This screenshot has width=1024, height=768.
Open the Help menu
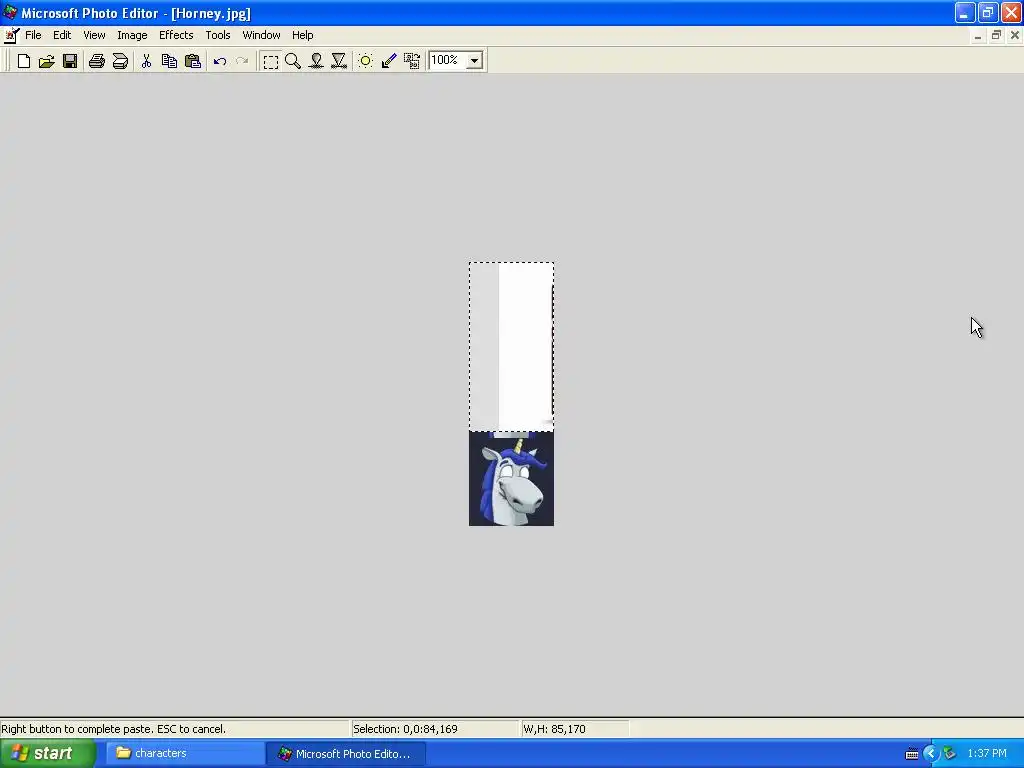point(302,35)
